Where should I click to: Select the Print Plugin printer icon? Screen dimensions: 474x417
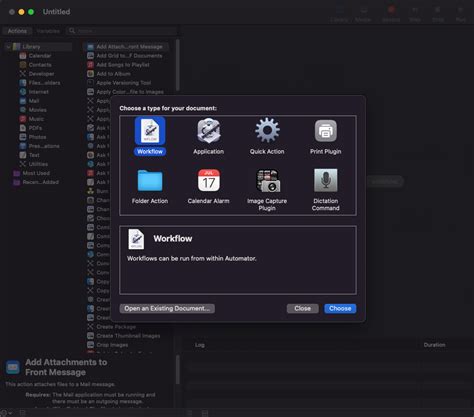[326, 131]
